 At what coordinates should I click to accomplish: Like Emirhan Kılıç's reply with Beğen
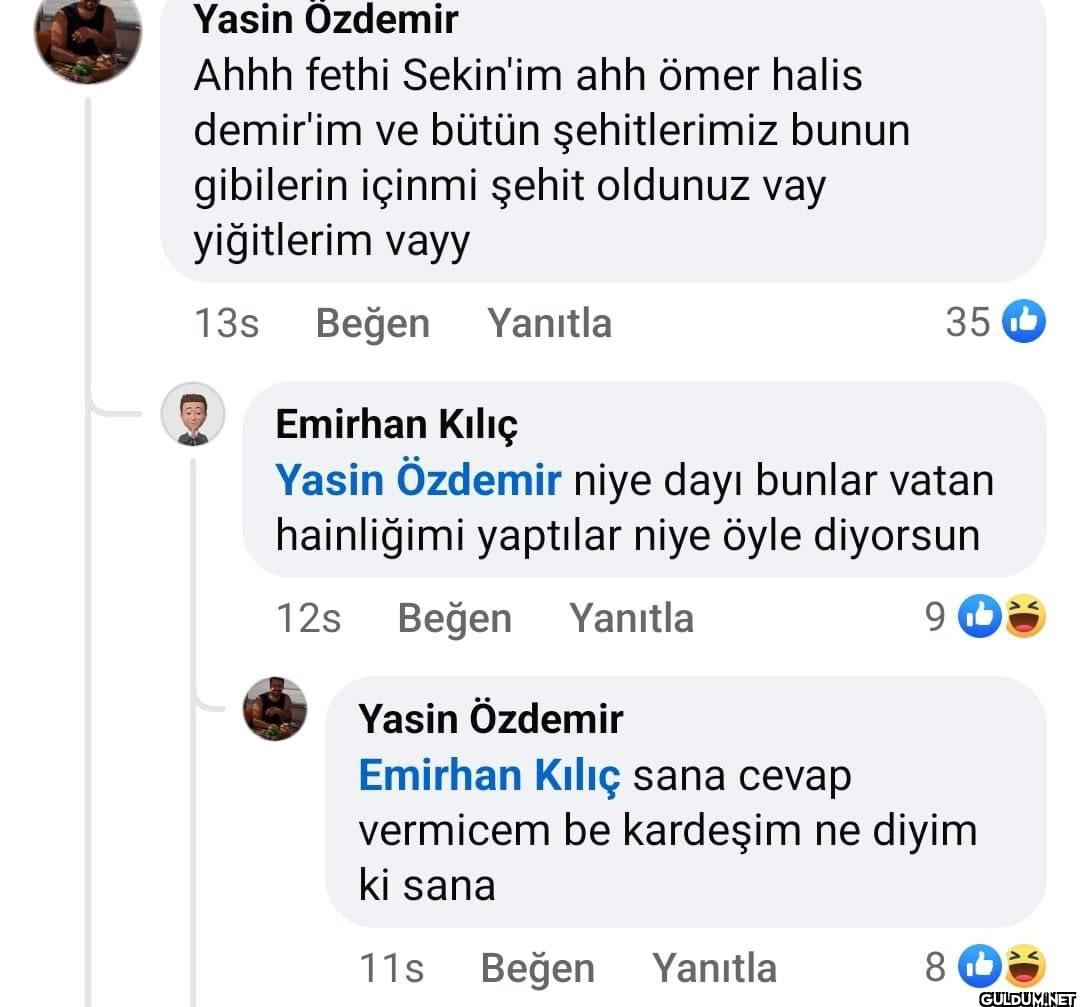pos(454,618)
